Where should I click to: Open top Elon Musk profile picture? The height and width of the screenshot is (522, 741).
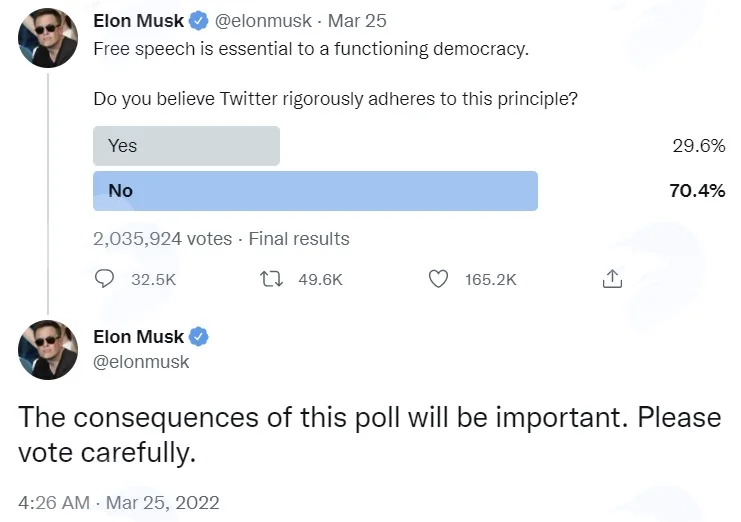pos(48,38)
